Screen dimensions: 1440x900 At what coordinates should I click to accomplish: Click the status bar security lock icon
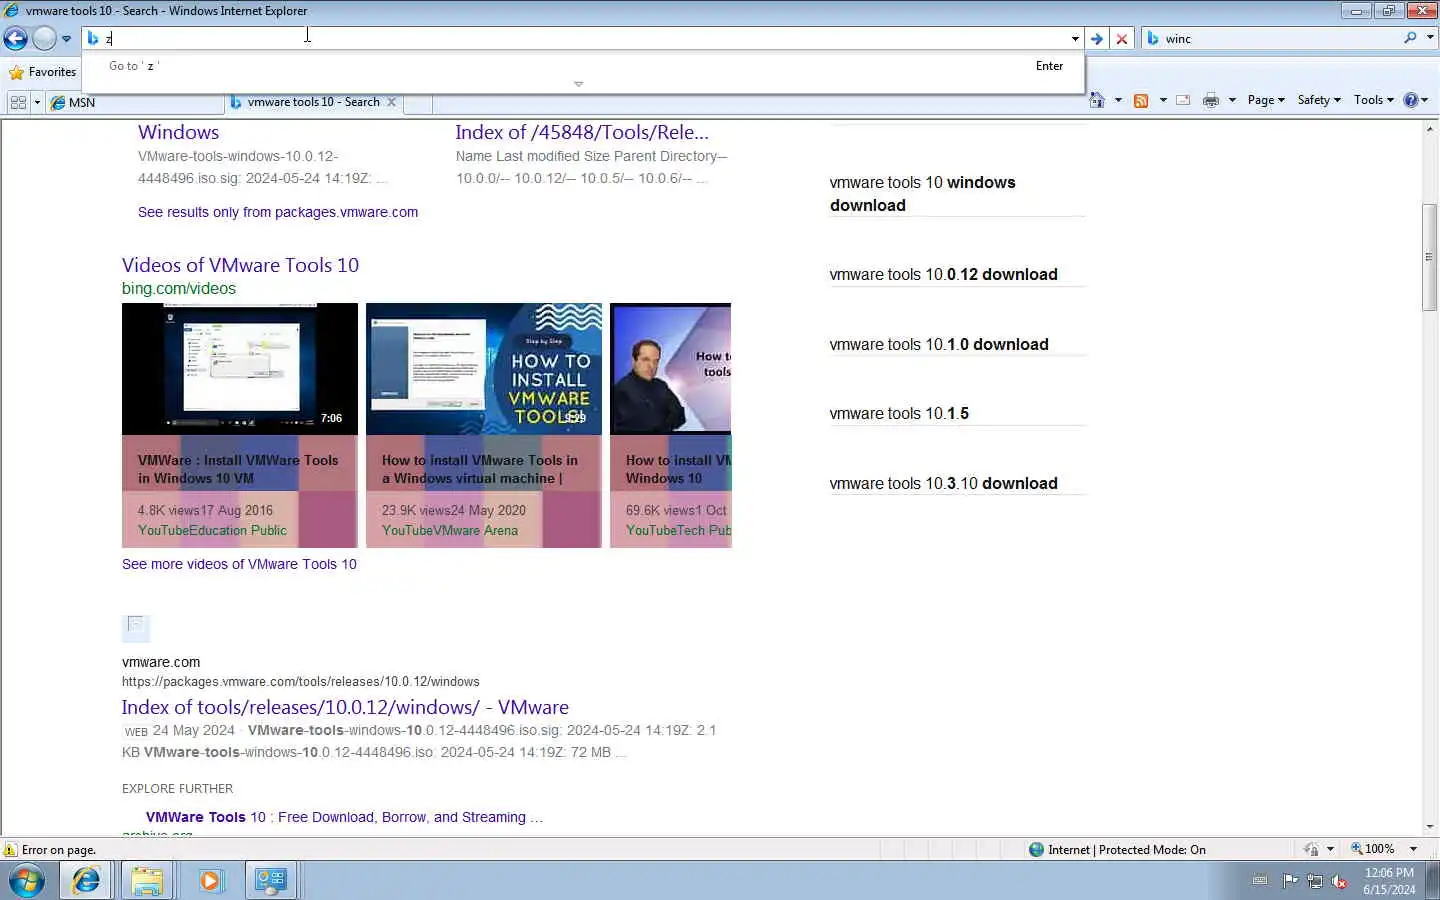[1311, 849]
